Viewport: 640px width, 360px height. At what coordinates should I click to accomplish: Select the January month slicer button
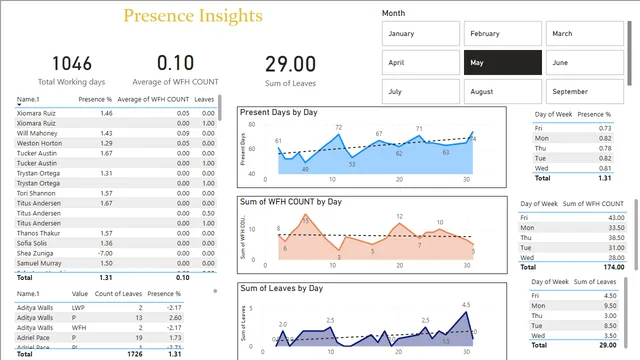coord(420,33)
